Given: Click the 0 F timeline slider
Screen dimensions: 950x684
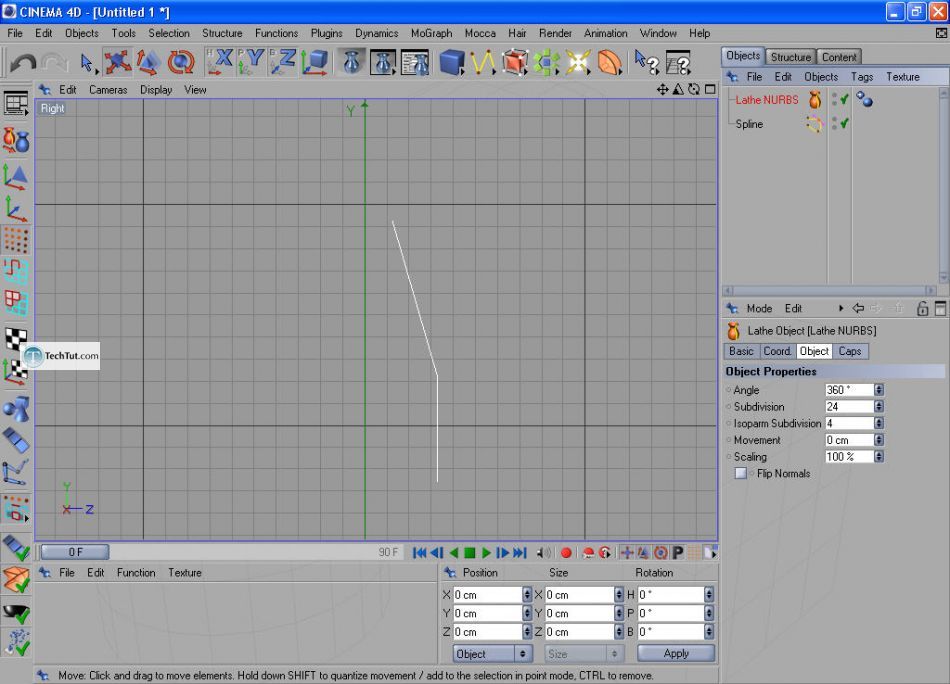Looking at the screenshot, I should pos(75,552).
